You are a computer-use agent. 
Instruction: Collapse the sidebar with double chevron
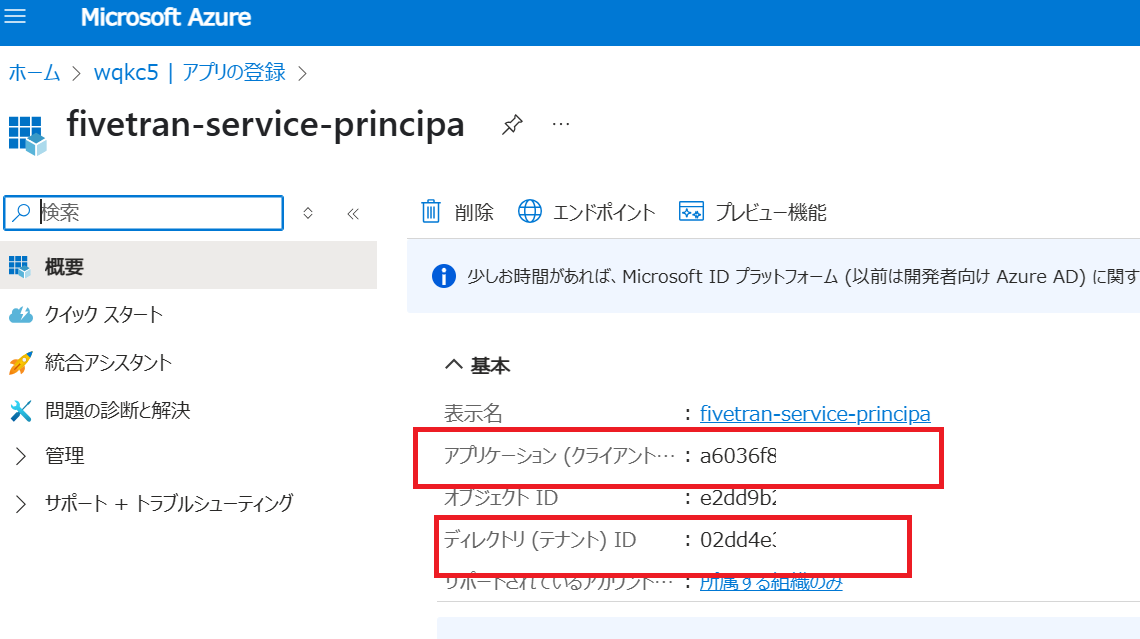[x=353, y=214]
